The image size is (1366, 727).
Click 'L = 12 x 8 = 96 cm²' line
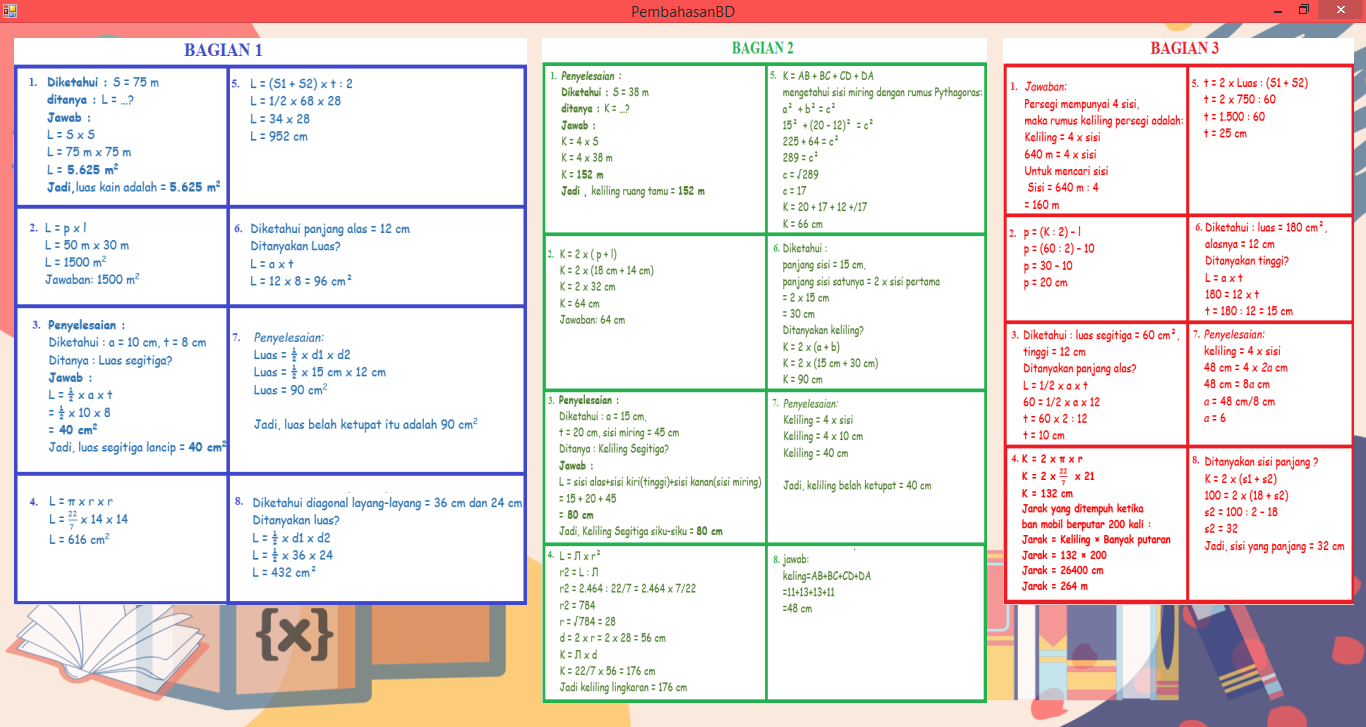[301, 282]
